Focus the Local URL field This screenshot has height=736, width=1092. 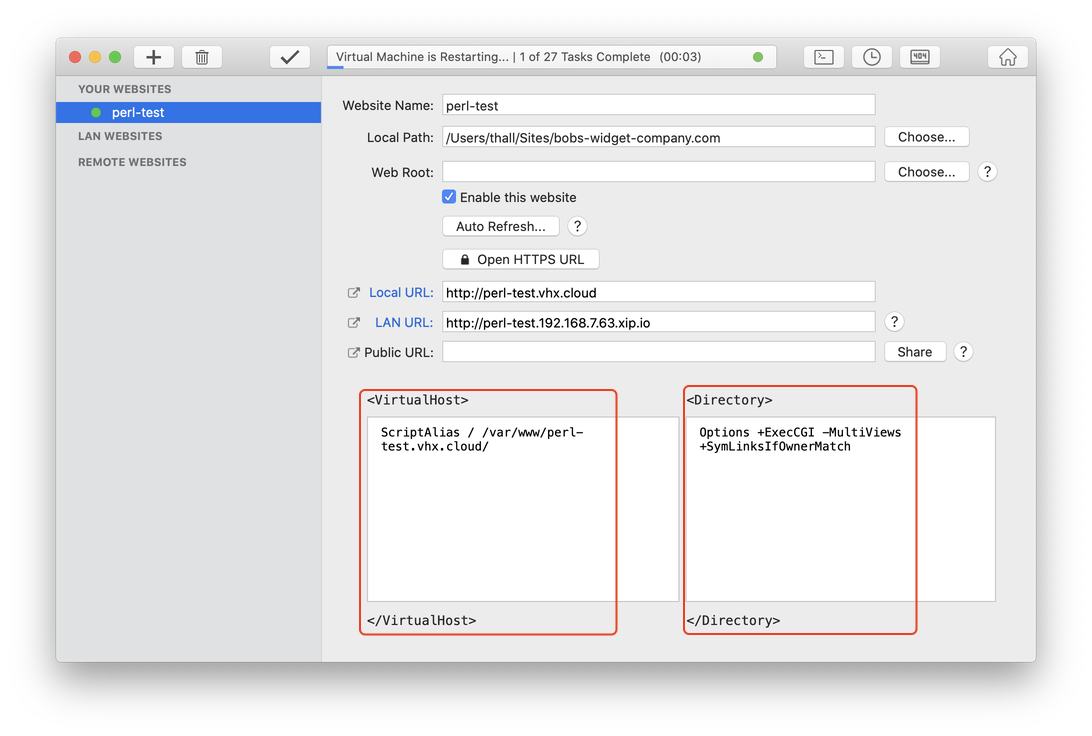coord(659,293)
